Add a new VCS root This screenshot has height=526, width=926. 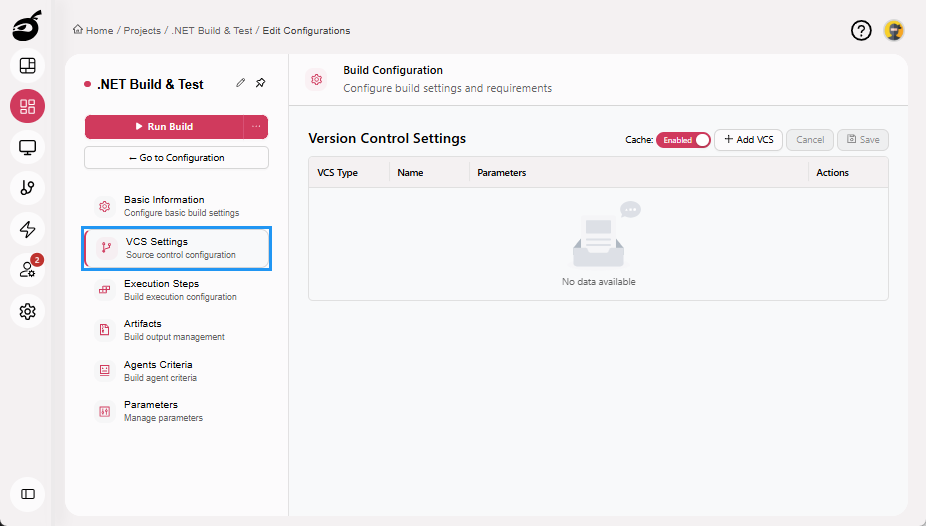[748, 140]
